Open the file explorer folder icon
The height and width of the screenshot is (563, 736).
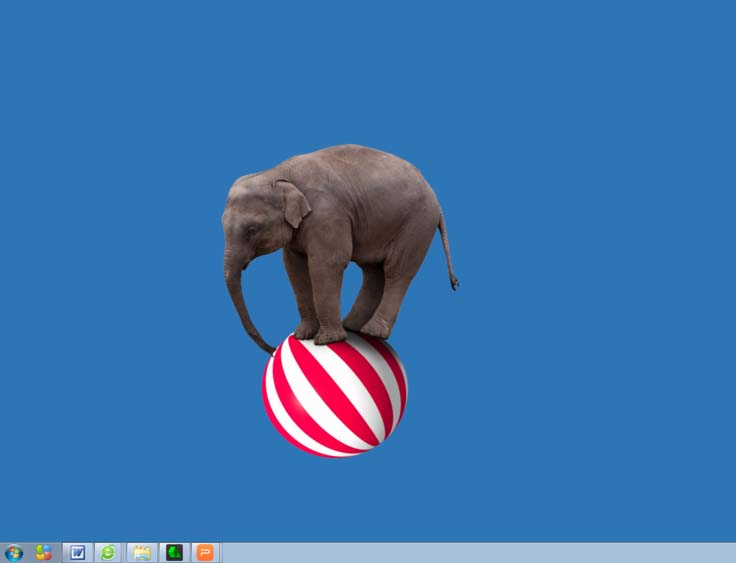point(142,553)
